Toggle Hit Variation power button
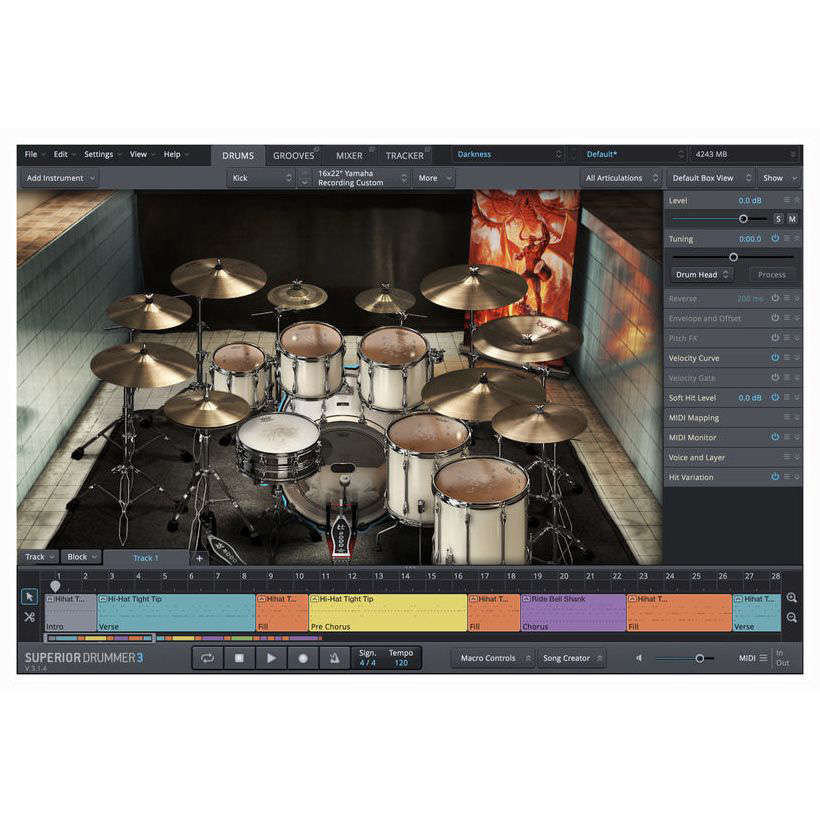This screenshot has width=820, height=820. (775, 476)
